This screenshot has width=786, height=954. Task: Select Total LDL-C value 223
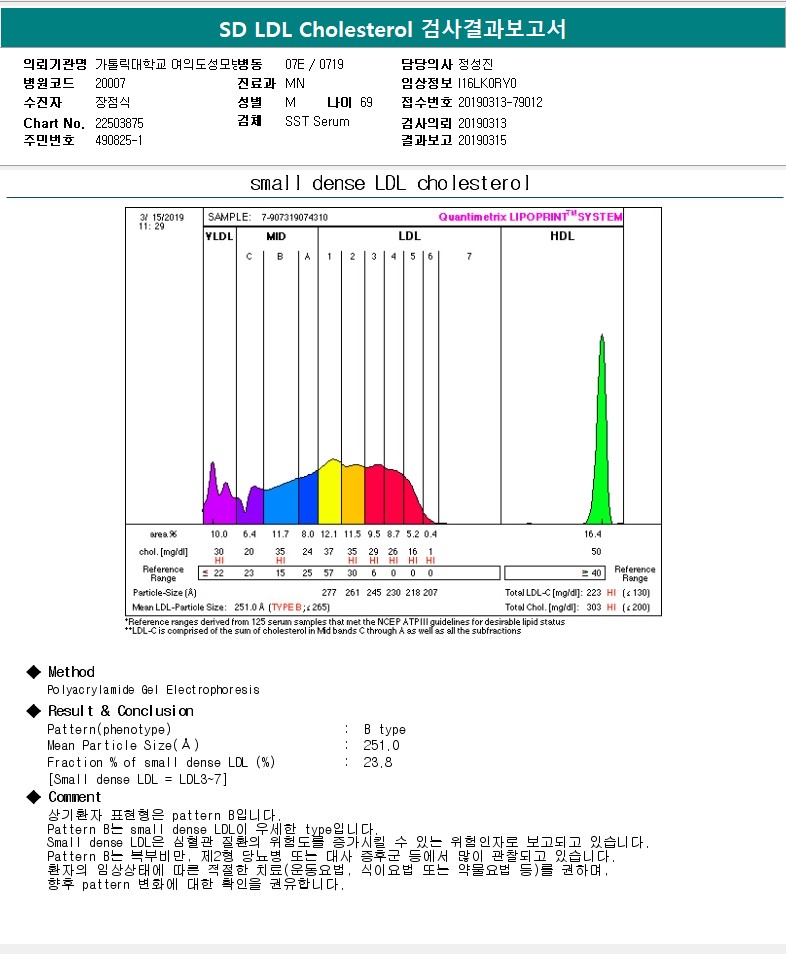(594, 593)
